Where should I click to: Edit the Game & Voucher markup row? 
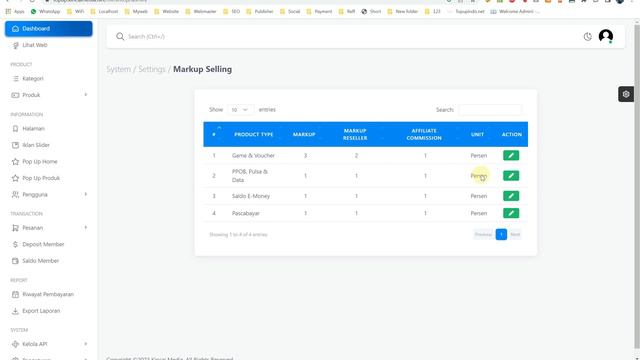click(511, 156)
